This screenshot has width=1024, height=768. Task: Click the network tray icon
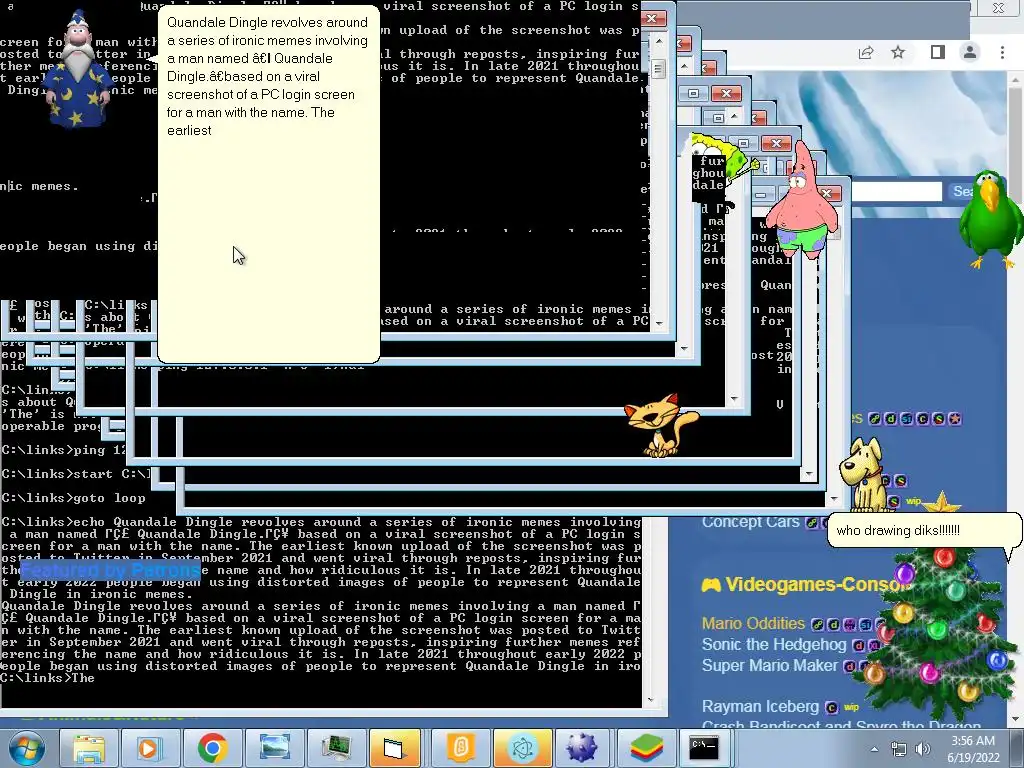(899, 749)
